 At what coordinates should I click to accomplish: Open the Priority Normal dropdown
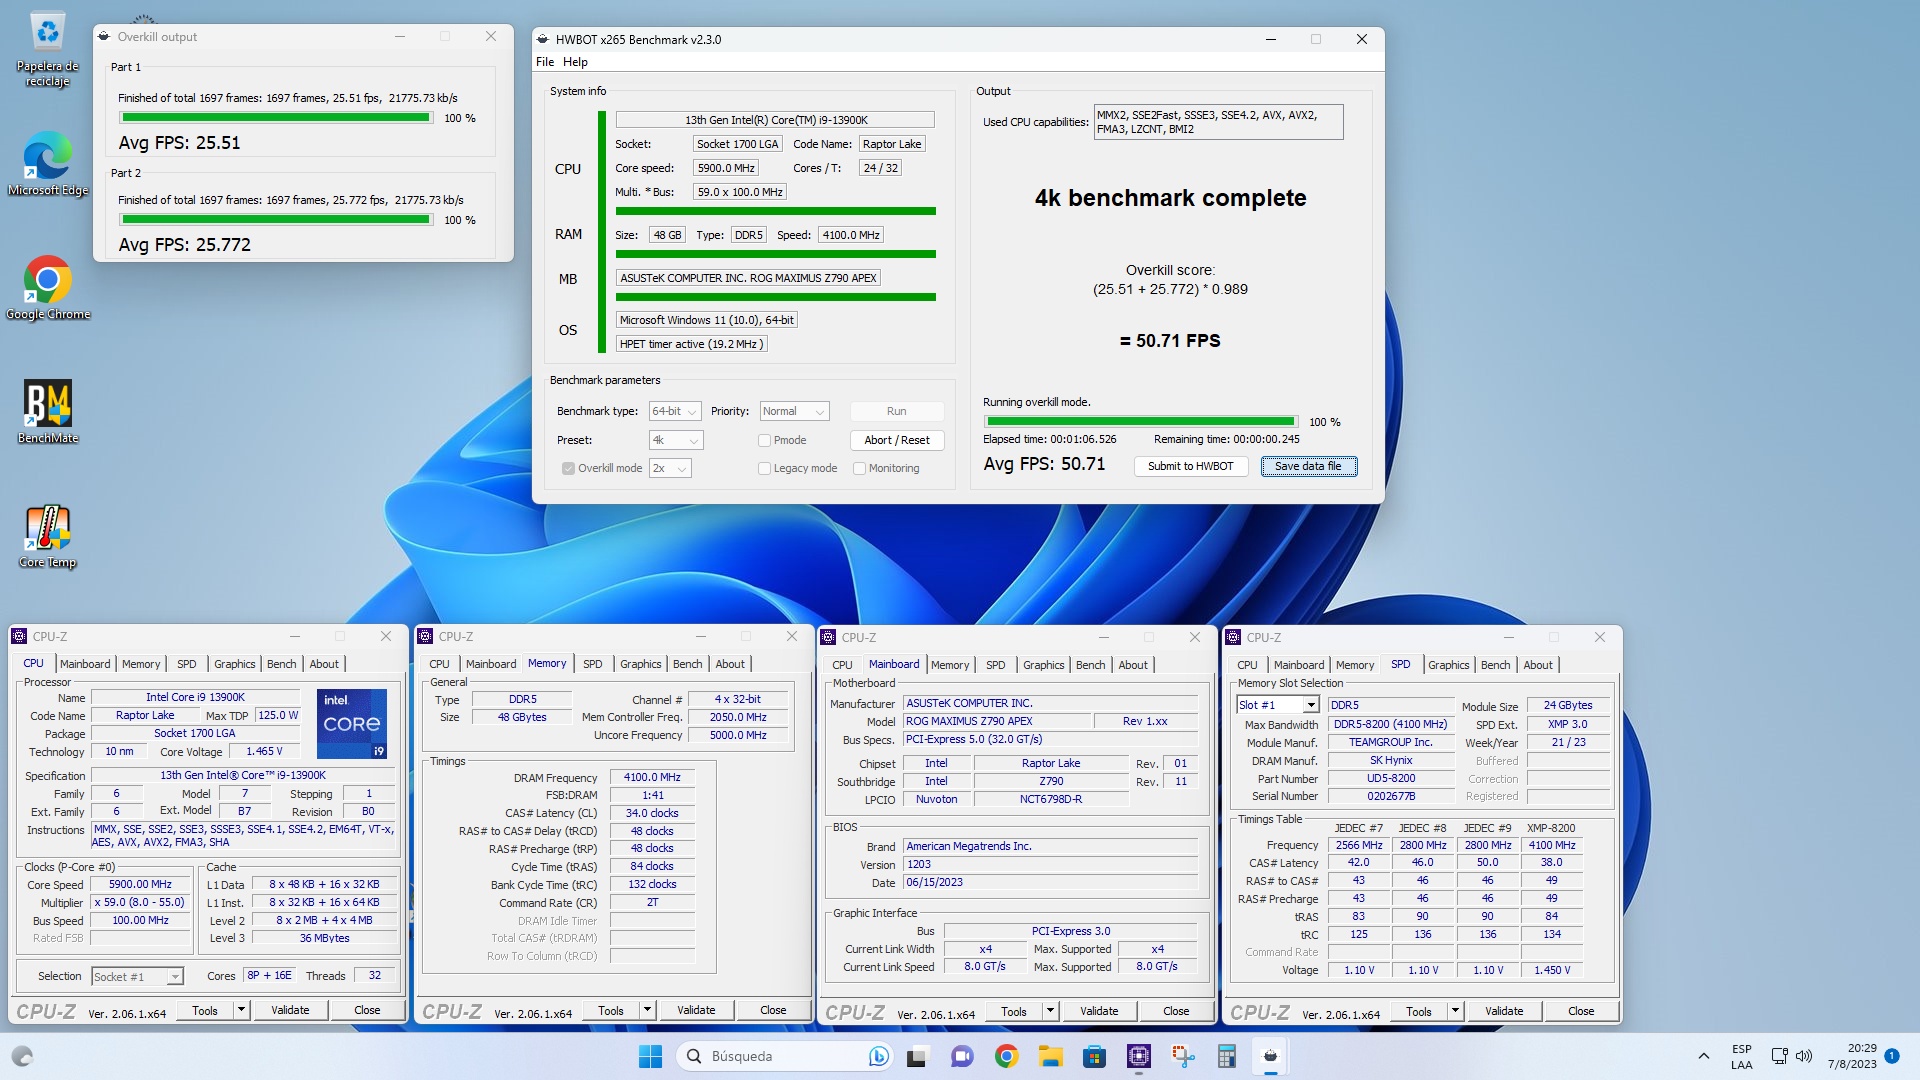point(794,411)
